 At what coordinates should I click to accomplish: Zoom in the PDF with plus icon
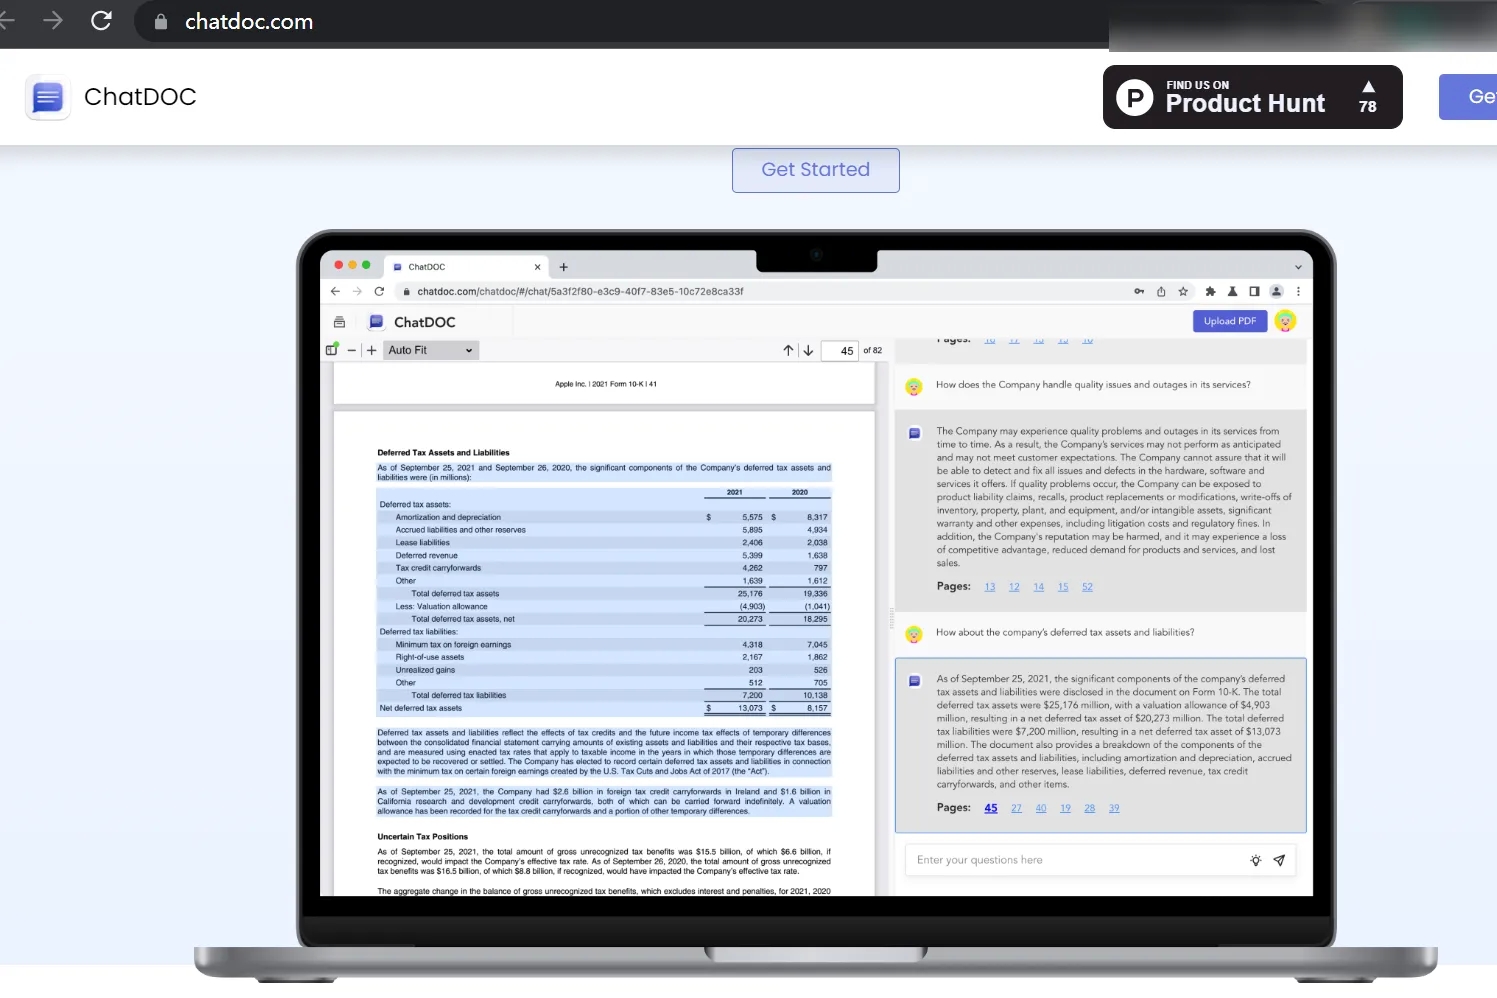pos(371,350)
